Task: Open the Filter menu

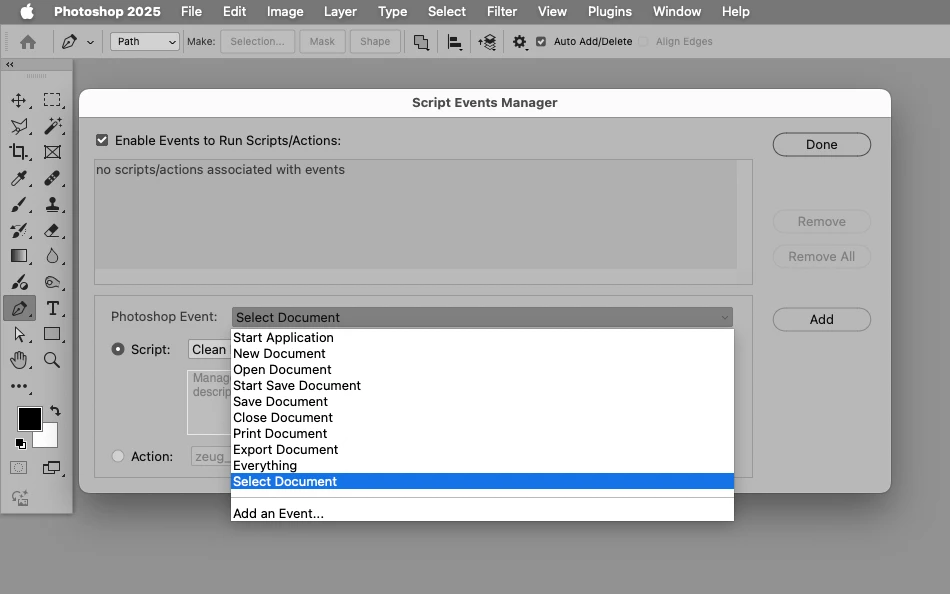Action: pos(502,12)
